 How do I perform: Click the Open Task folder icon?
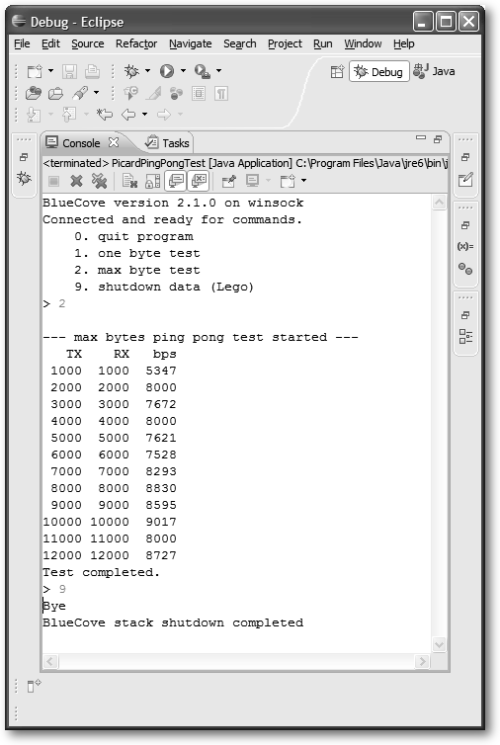[56, 93]
